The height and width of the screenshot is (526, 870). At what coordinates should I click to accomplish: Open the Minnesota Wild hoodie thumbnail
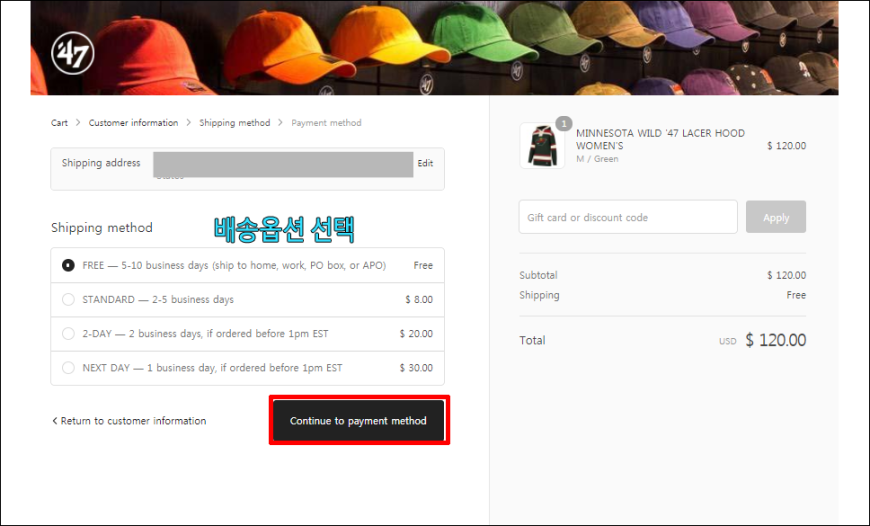pyautogui.click(x=542, y=146)
